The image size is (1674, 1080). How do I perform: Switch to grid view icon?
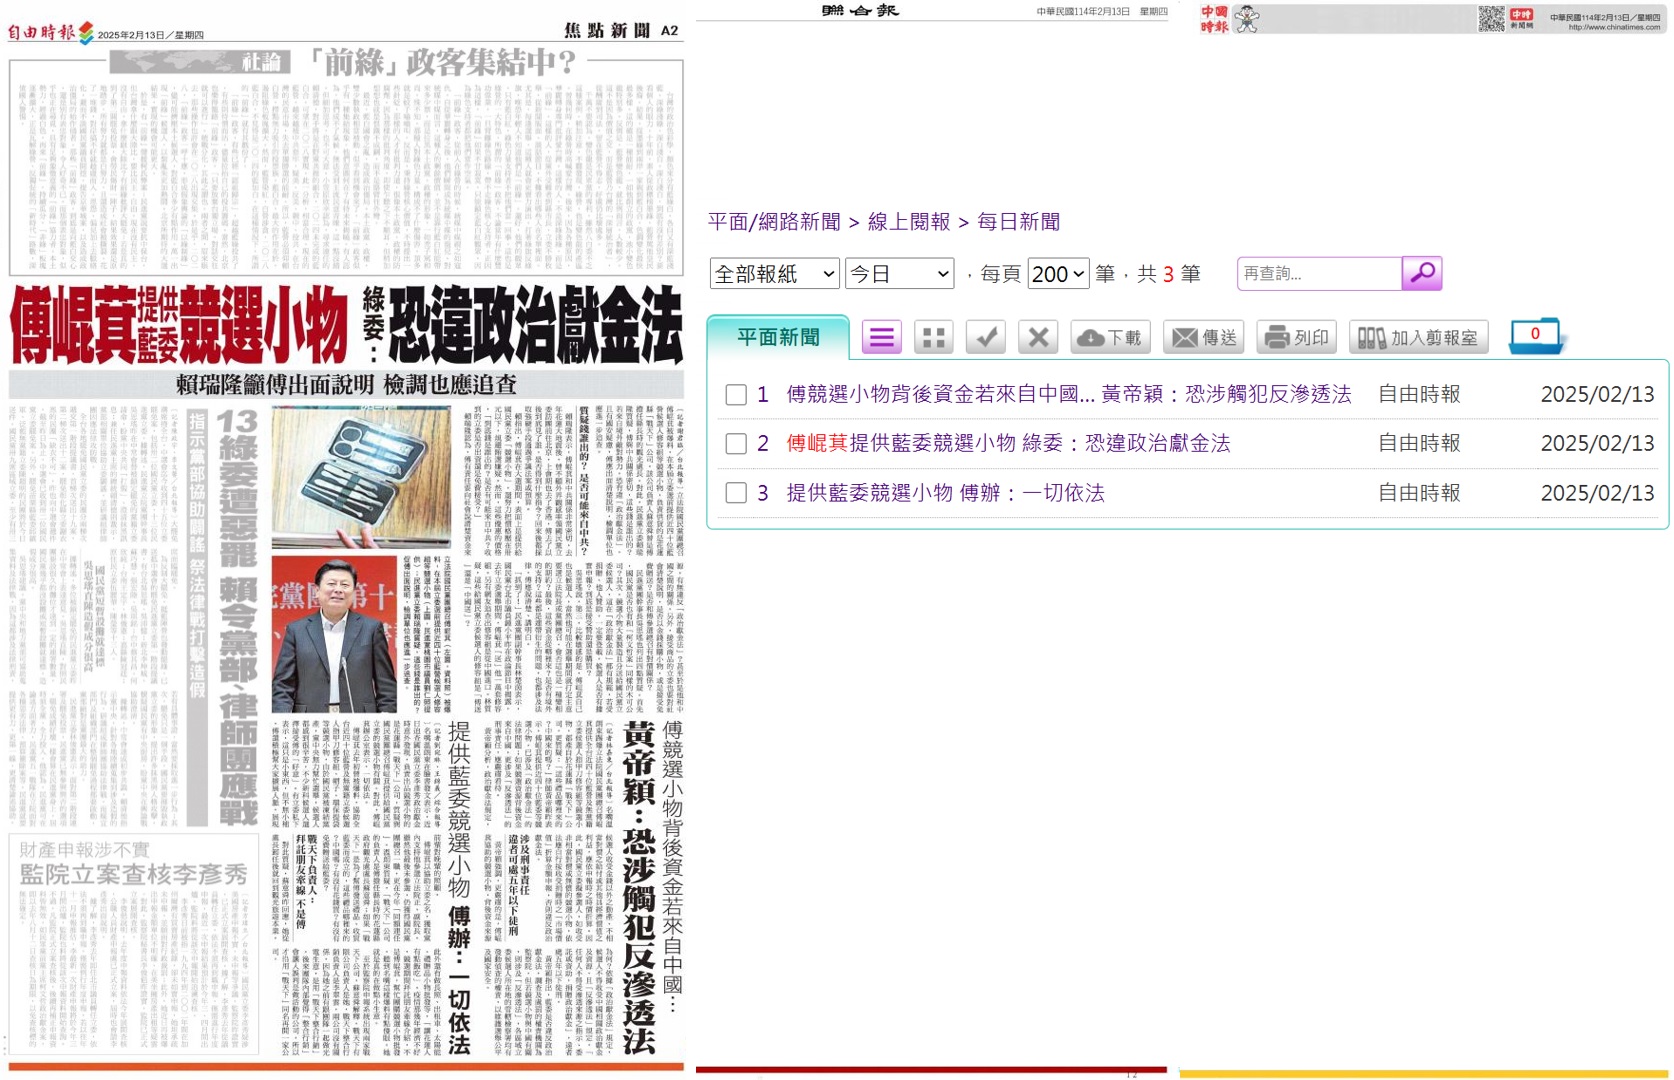pos(934,338)
